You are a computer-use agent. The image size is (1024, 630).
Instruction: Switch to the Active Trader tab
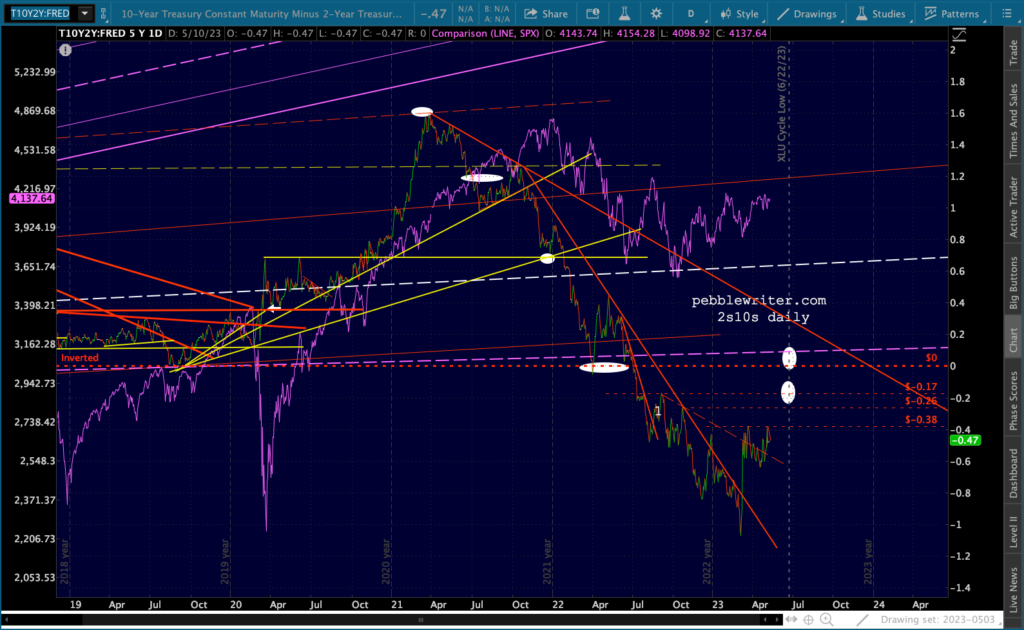[x=1014, y=206]
